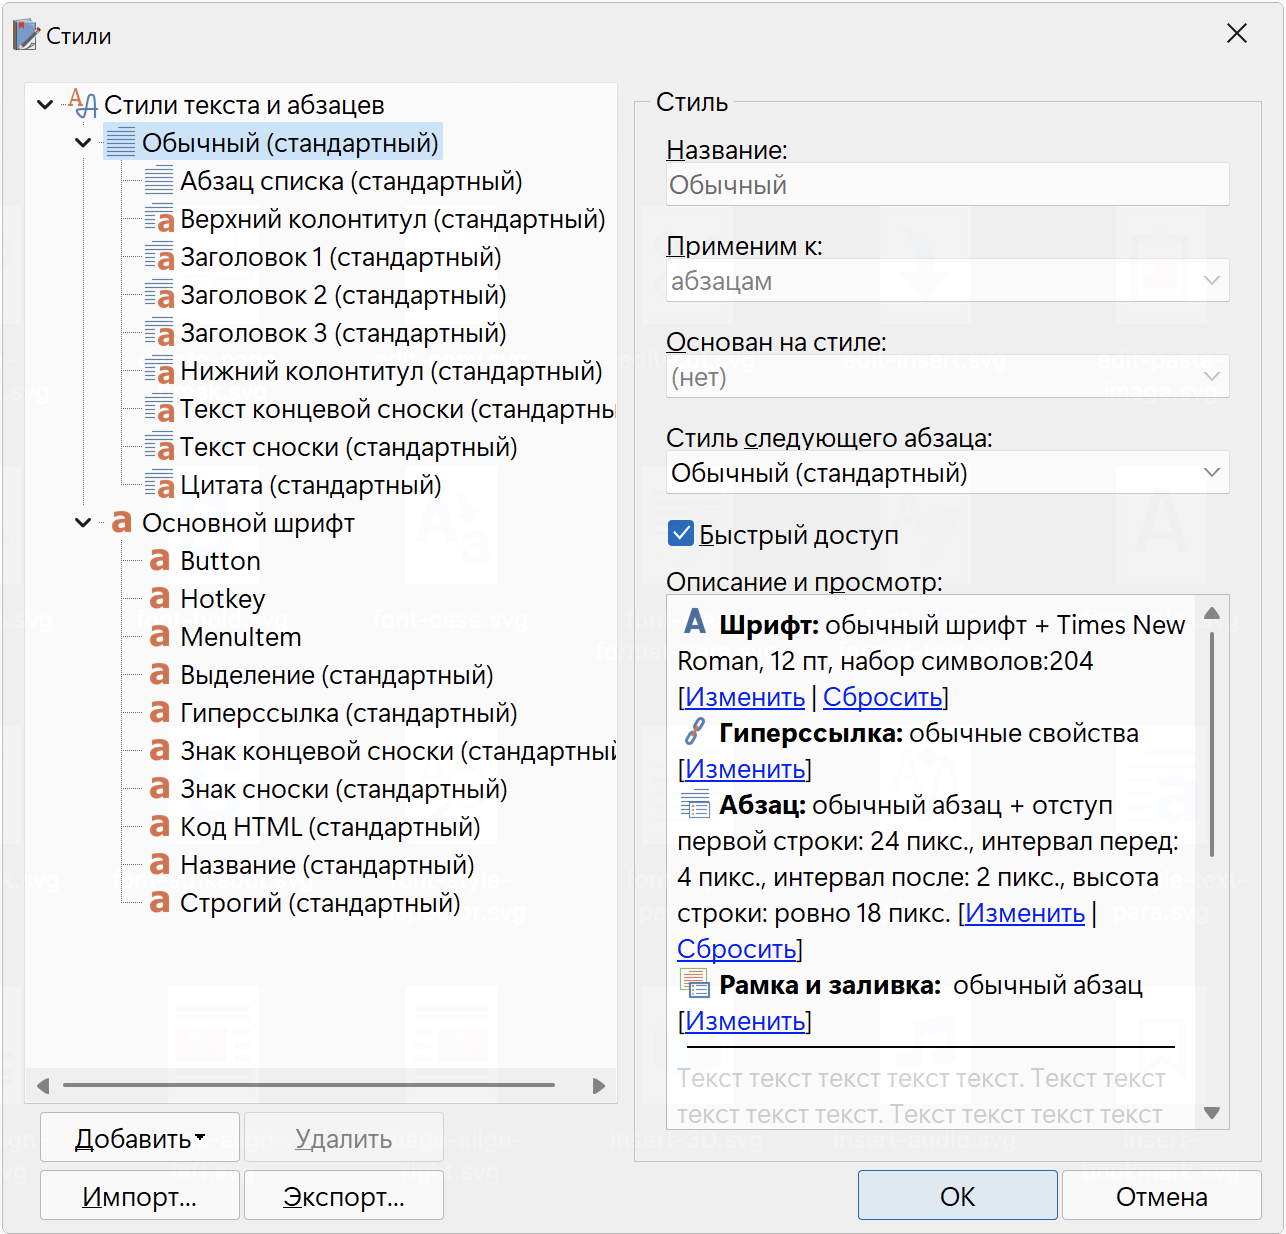Click the Основной шрифт 'a' icon
The width and height of the screenshot is (1286, 1234).
click(x=121, y=523)
